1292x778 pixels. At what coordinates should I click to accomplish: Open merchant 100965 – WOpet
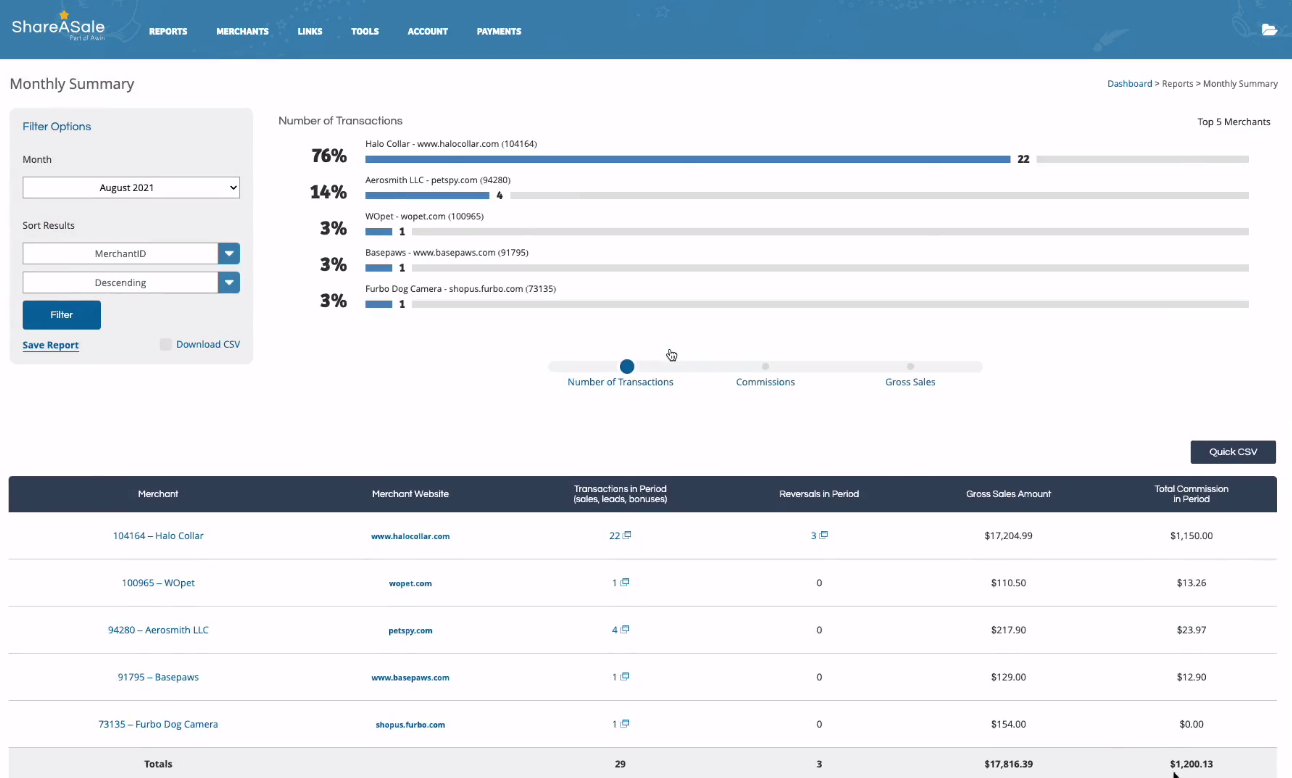click(158, 583)
